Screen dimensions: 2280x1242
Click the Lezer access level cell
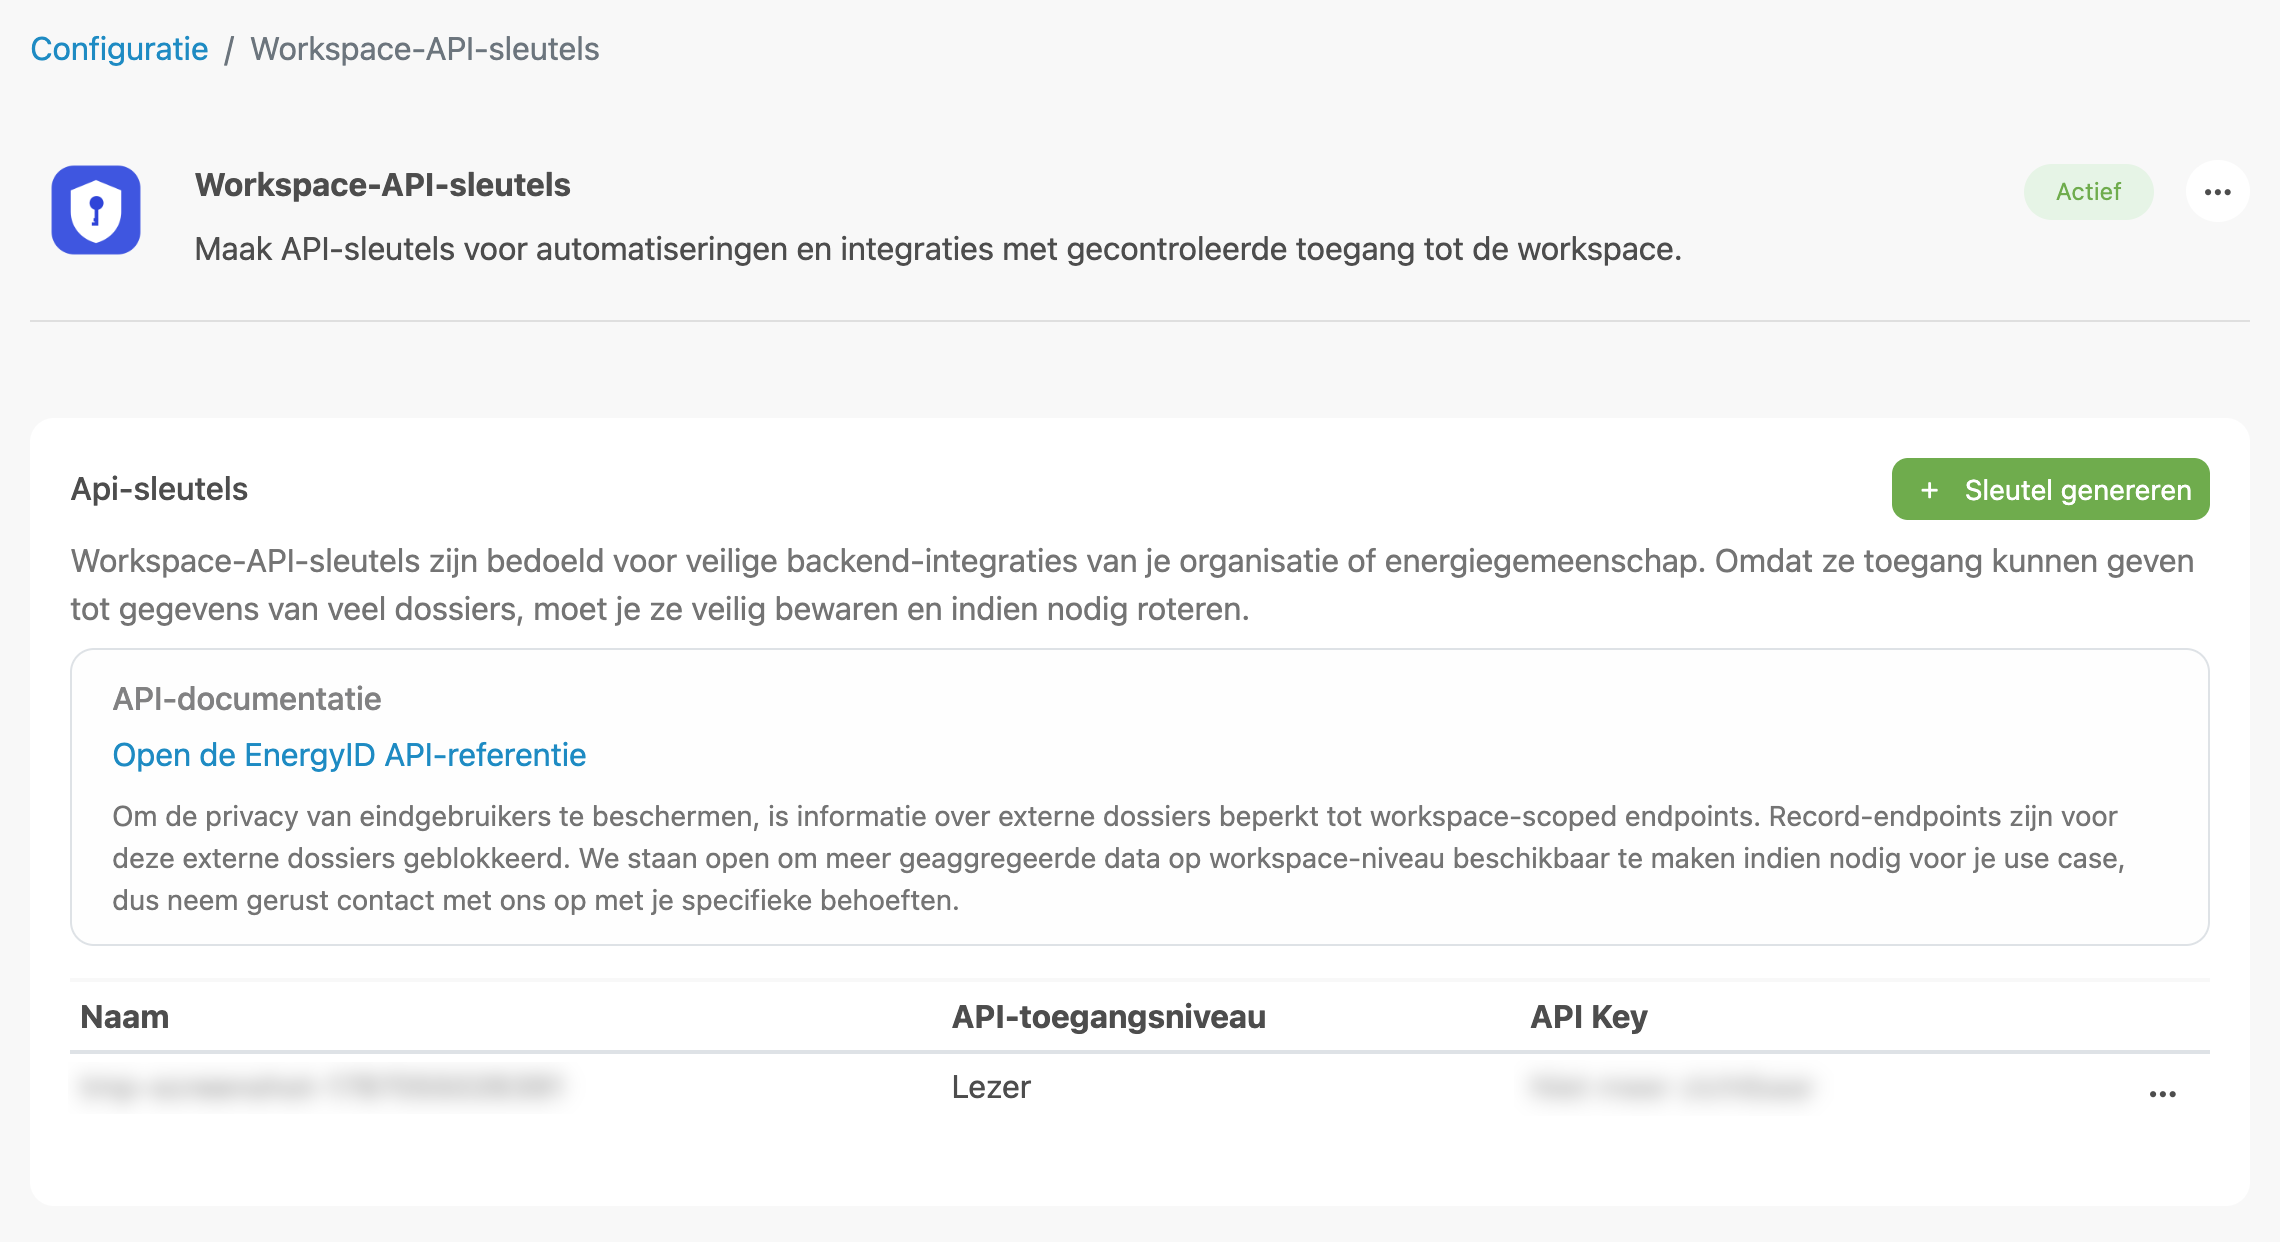(990, 1087)
